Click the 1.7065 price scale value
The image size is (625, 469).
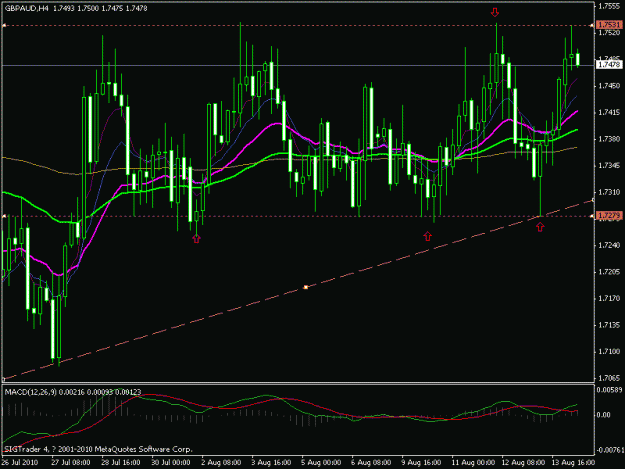coord(609,378)
